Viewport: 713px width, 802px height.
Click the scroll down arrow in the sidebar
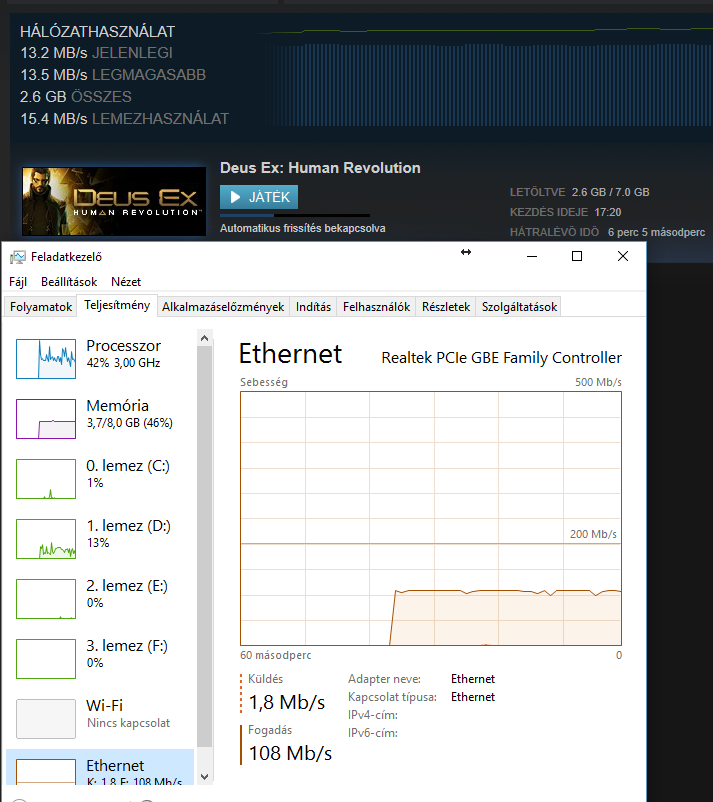coord(204,776)
